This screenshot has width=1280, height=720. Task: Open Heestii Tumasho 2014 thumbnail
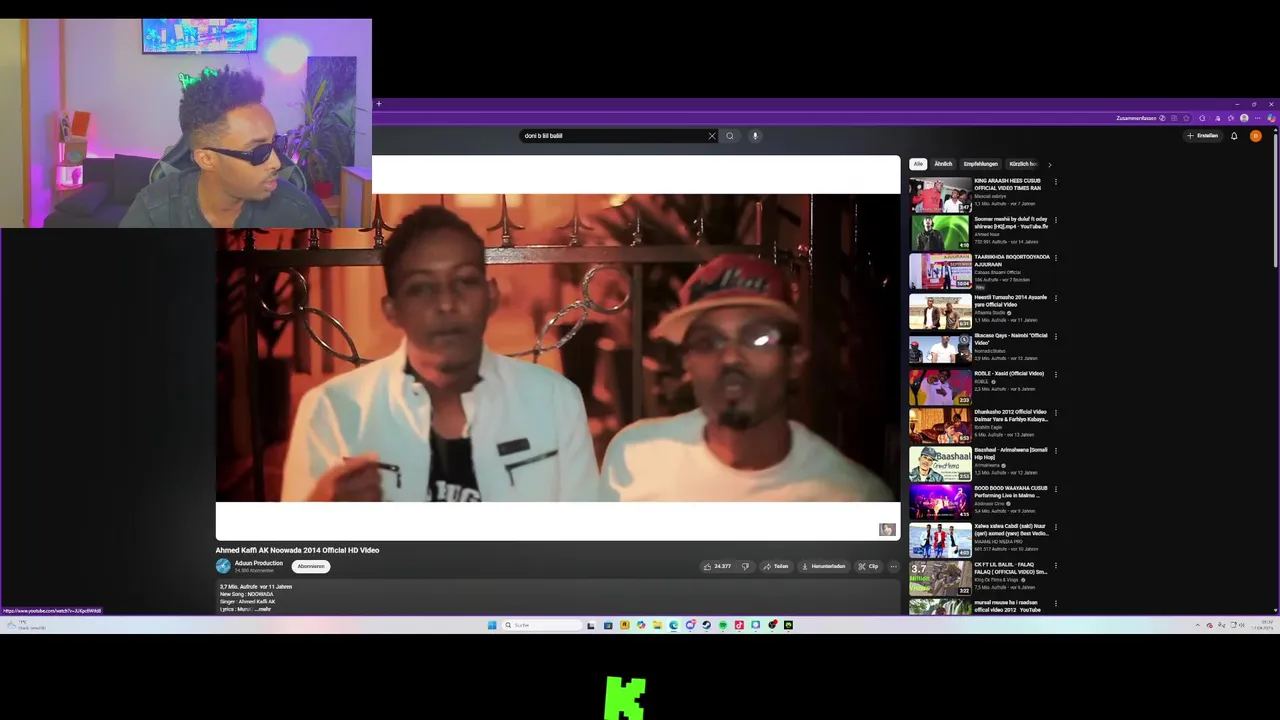point(940,311)
